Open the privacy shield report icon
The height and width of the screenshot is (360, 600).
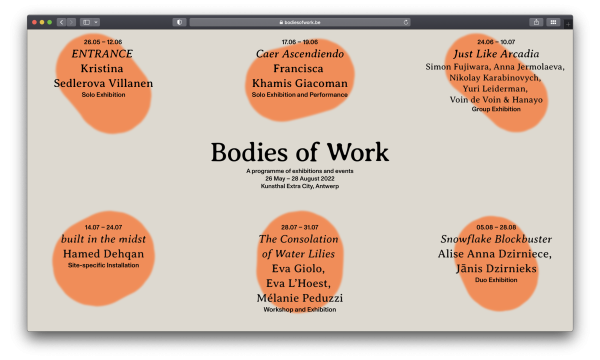[179, 22]
